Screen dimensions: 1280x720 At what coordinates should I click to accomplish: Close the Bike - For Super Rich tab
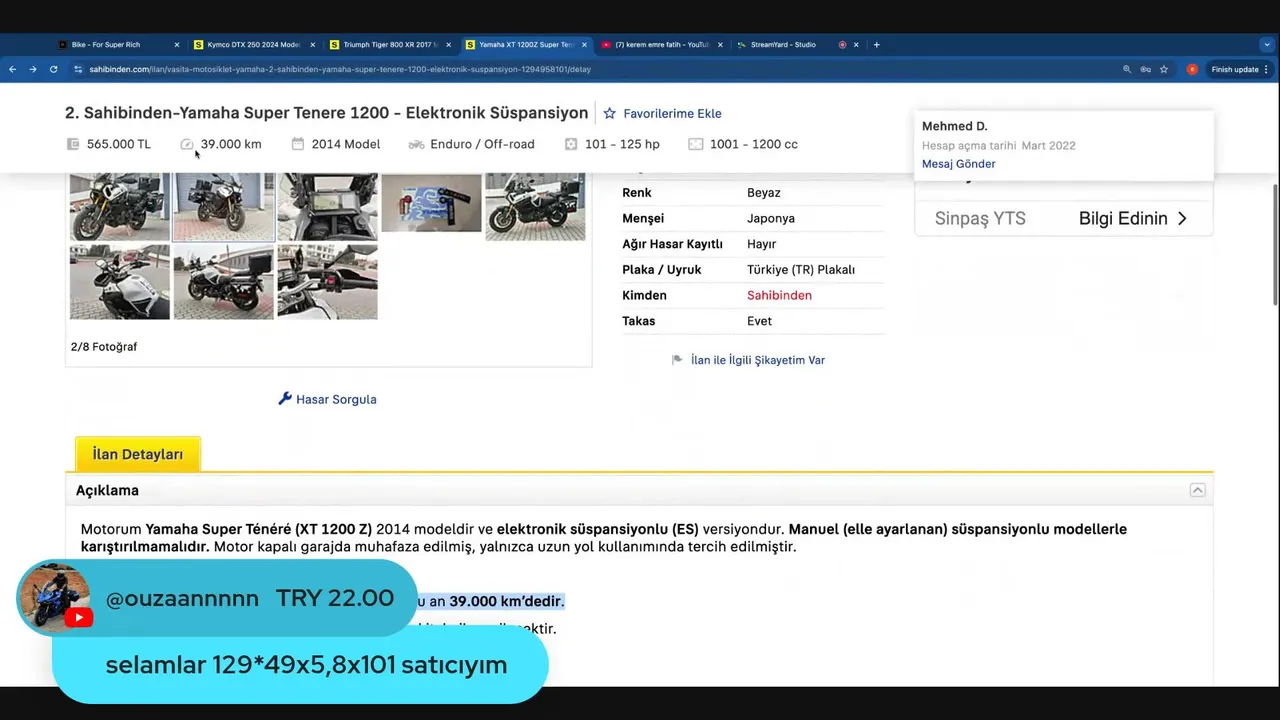pos(177,44)
